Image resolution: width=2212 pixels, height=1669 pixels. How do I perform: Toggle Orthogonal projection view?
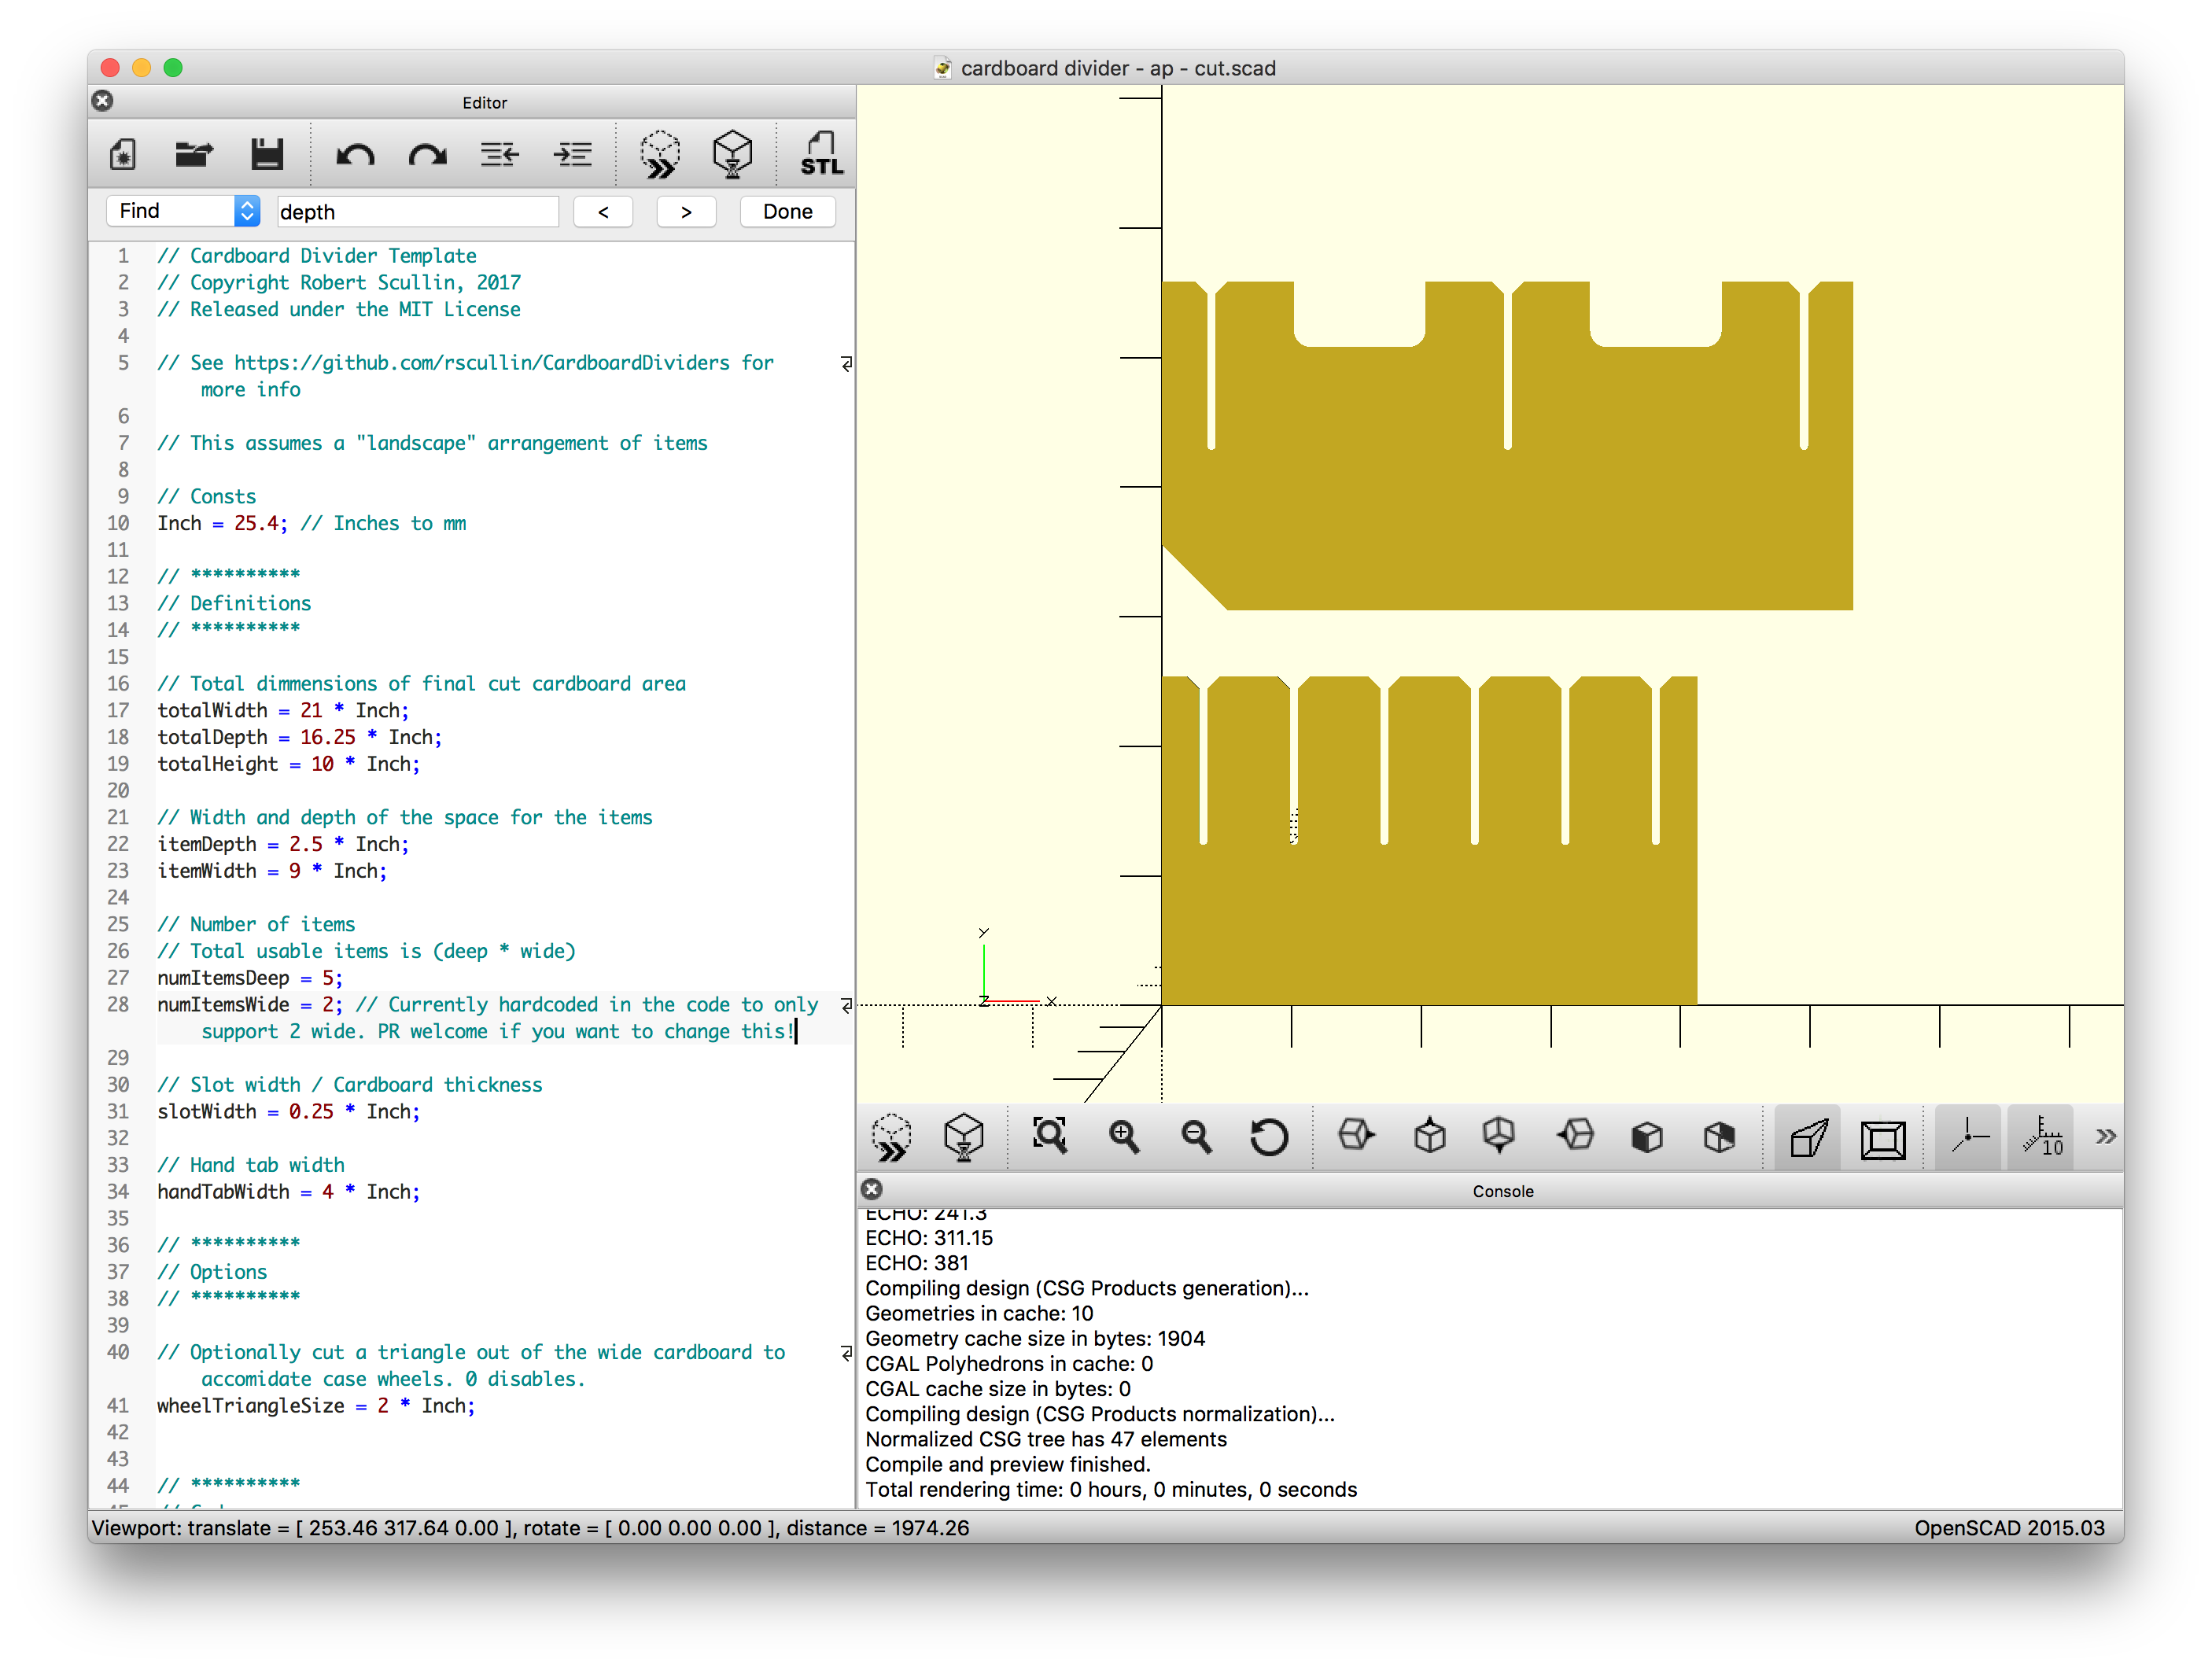click(1882, 1137)
